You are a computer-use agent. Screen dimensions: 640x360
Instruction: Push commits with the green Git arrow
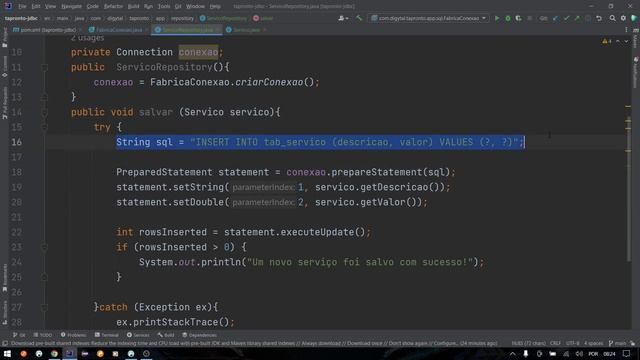coord(577,18)
